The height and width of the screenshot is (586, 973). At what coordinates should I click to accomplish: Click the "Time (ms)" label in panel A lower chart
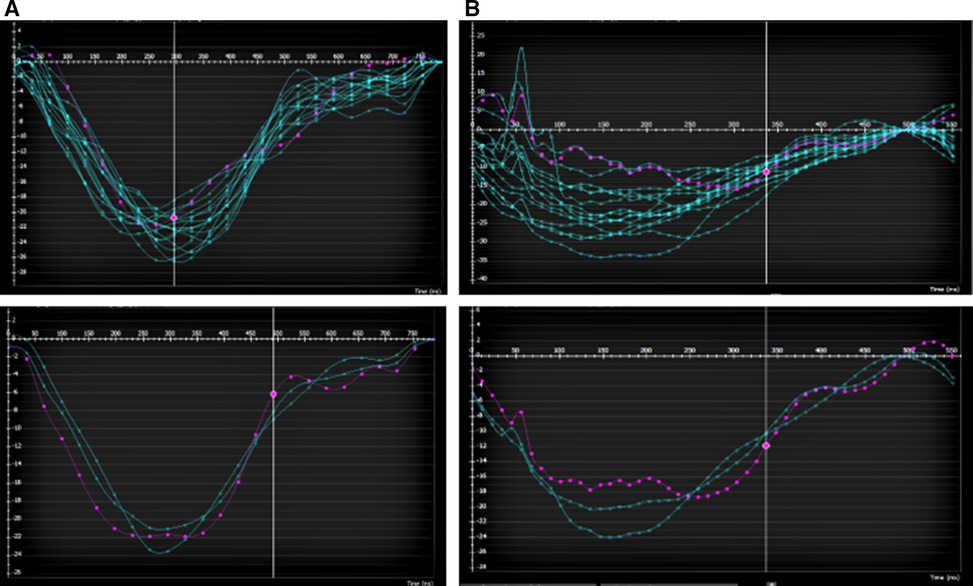tap(418, 583)
